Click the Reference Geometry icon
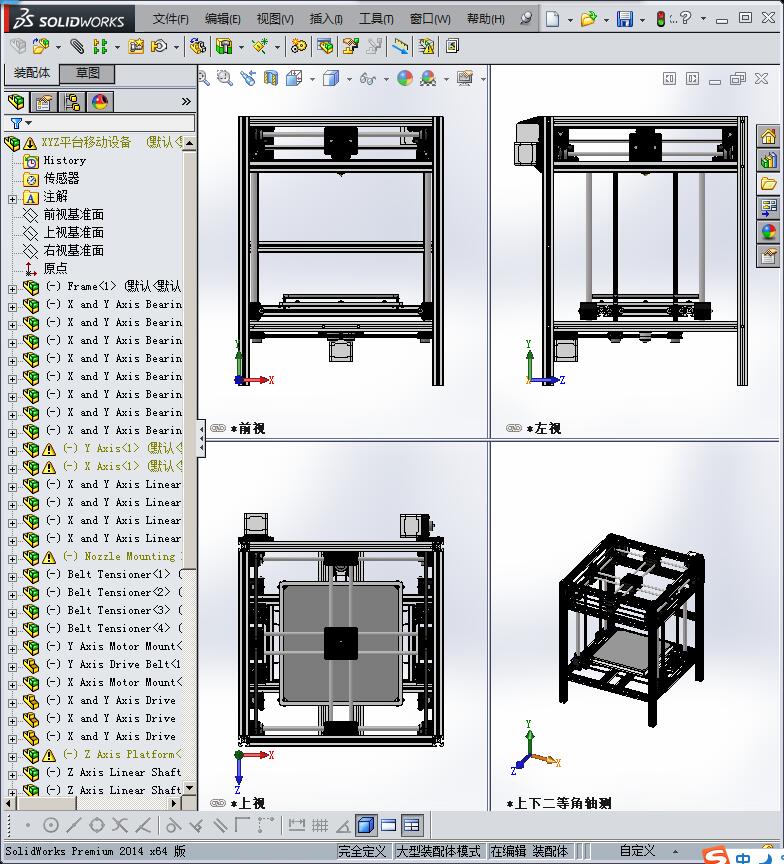 tap(260, 46)
